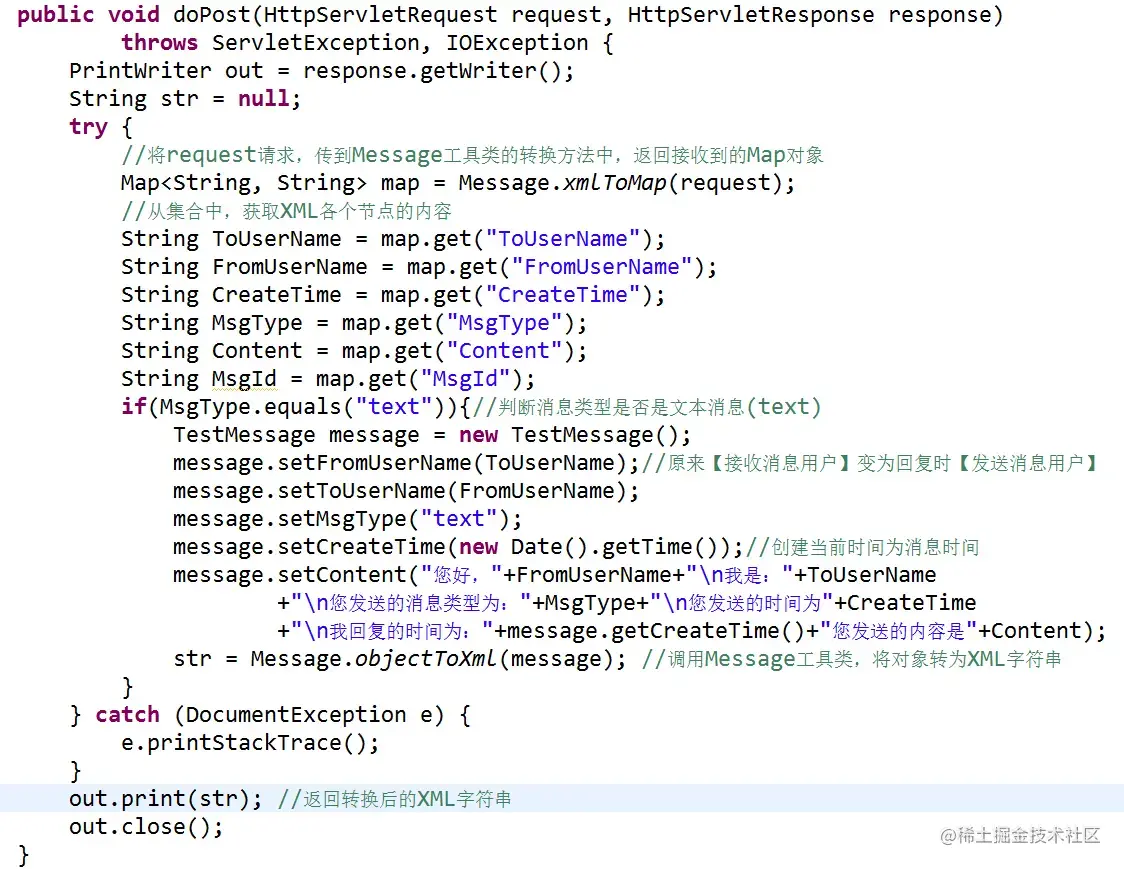The image size is (1124, 869).
Task: Click the "CreateTime" string literal
Action: (563, 295)
